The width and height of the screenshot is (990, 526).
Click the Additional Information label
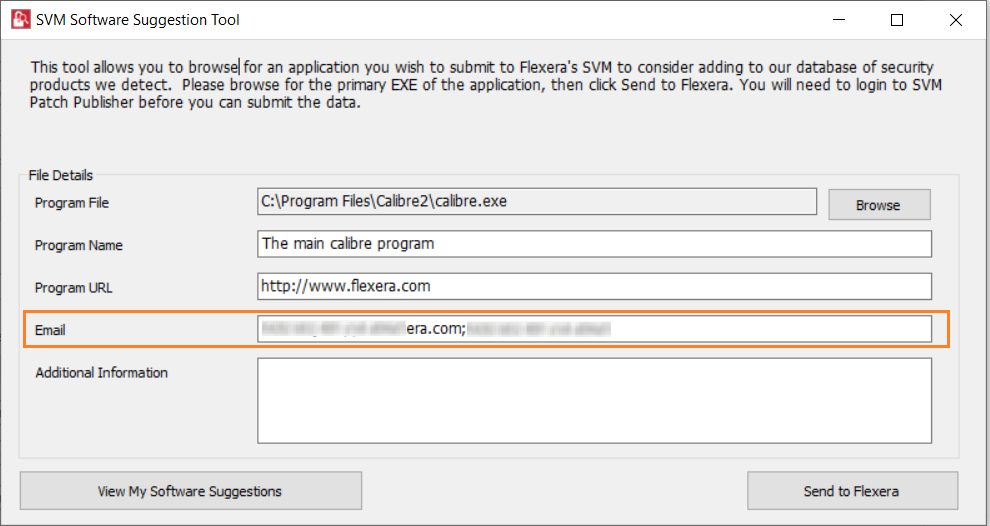[x=102, y=373]
